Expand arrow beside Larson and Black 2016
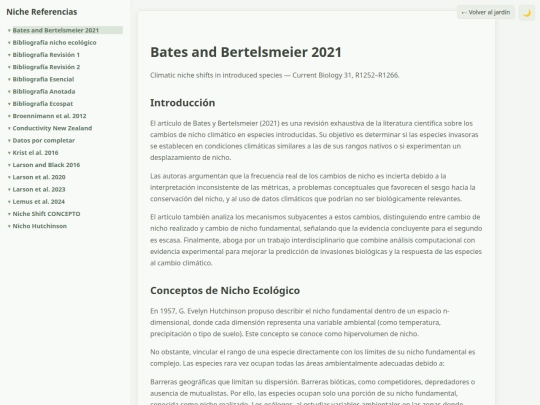Image resolution: width=540 pixels, height=405 pixels. 9,165
